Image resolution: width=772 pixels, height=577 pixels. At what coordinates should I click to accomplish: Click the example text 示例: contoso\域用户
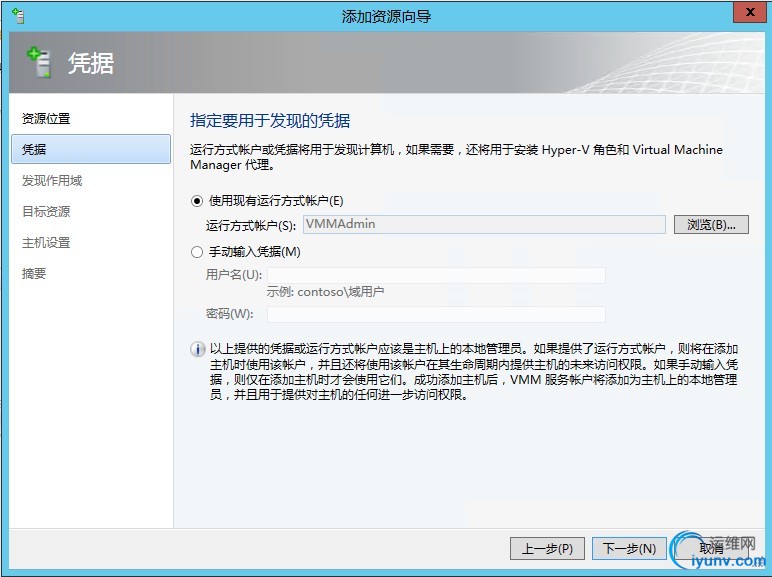[x=325, y=292]
